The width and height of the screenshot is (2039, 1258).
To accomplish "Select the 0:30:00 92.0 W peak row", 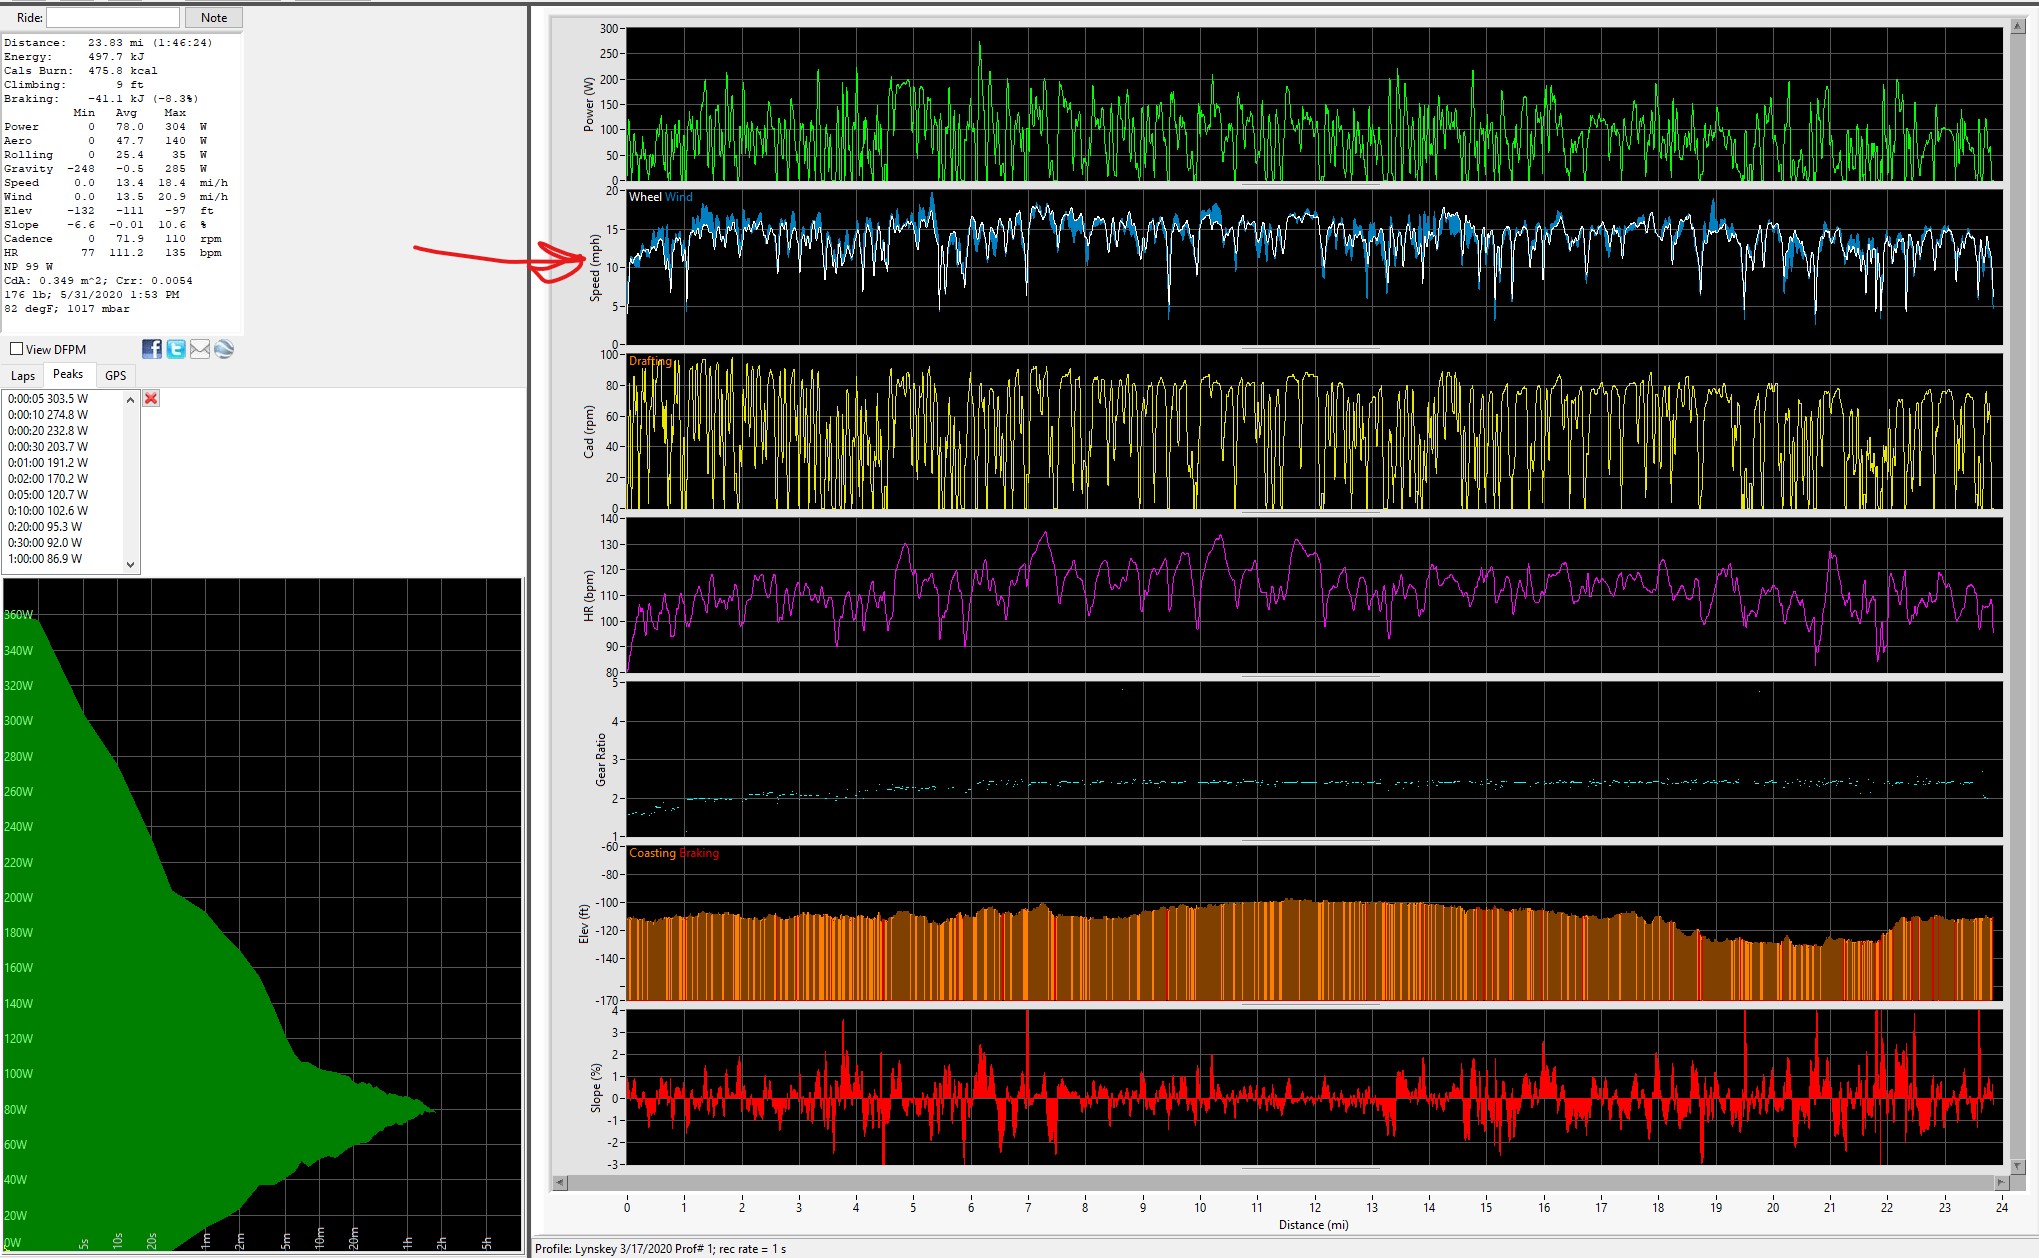I will pos(45,543).
